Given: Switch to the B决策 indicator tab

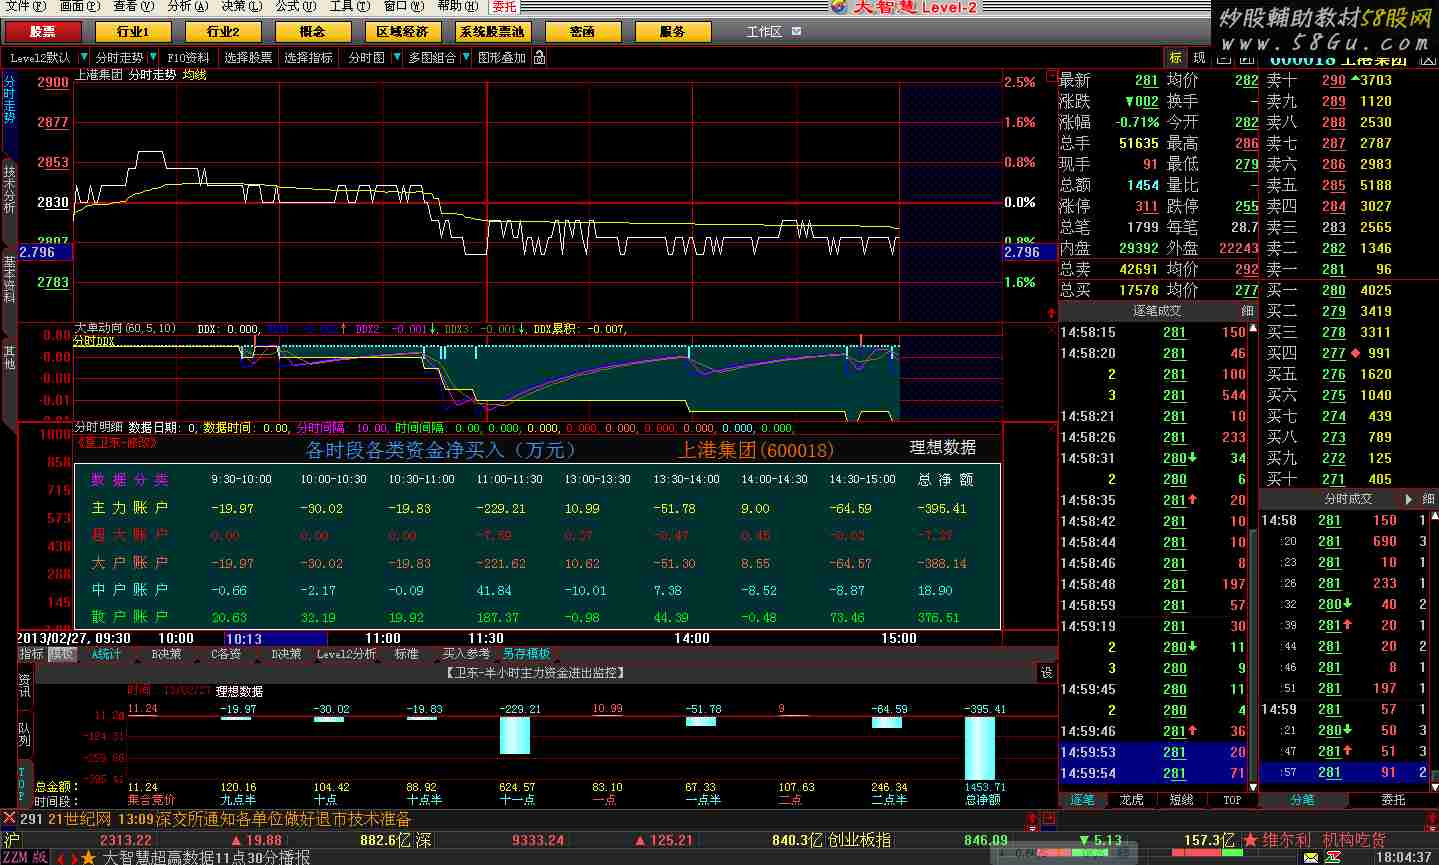Looking at the screenshot, I should pos(166,654).
